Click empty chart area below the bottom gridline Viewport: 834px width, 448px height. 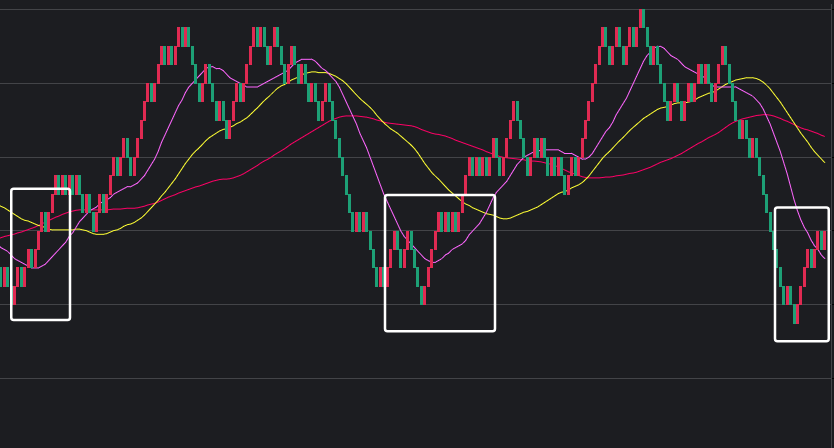click(x=400, y=415)
